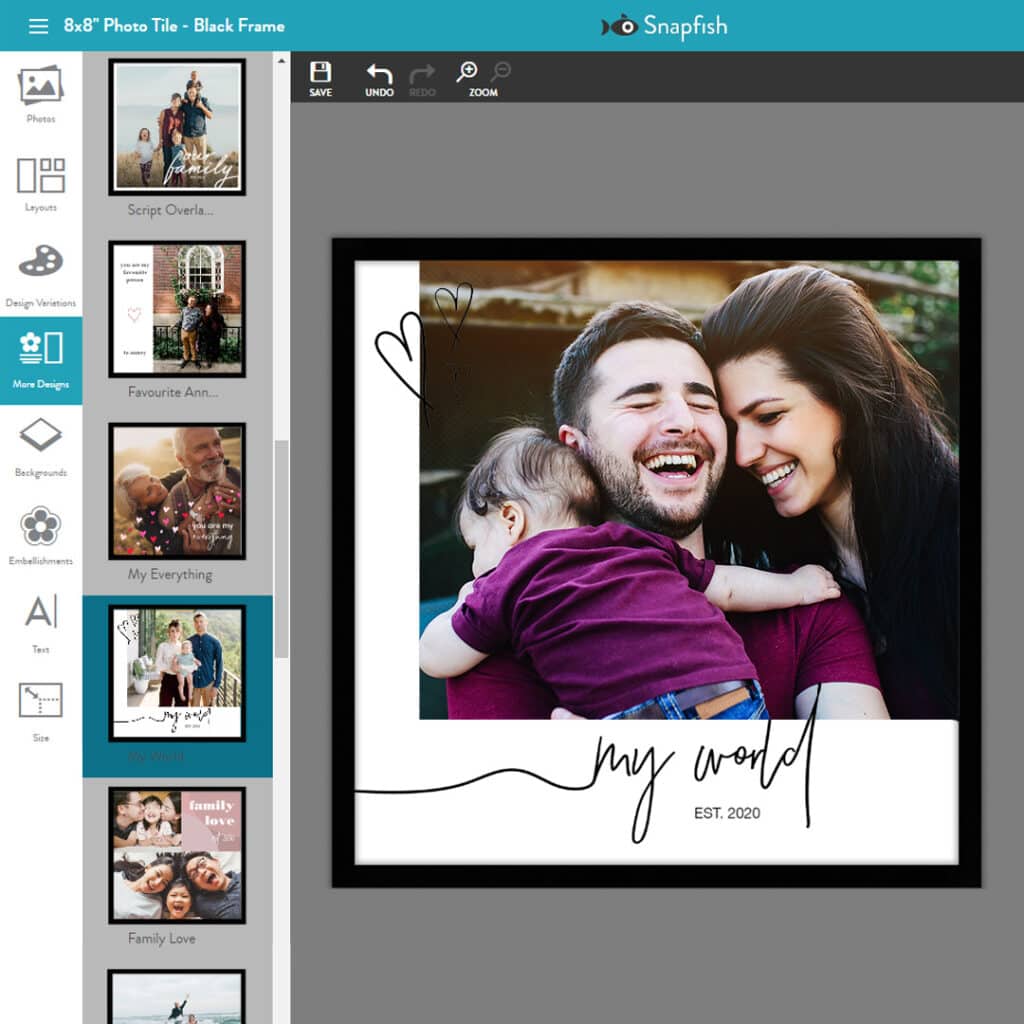1024x1024 pixels.
Task: Click the EST. 2020 text on canvas
Action: click(x=727, y=814)
